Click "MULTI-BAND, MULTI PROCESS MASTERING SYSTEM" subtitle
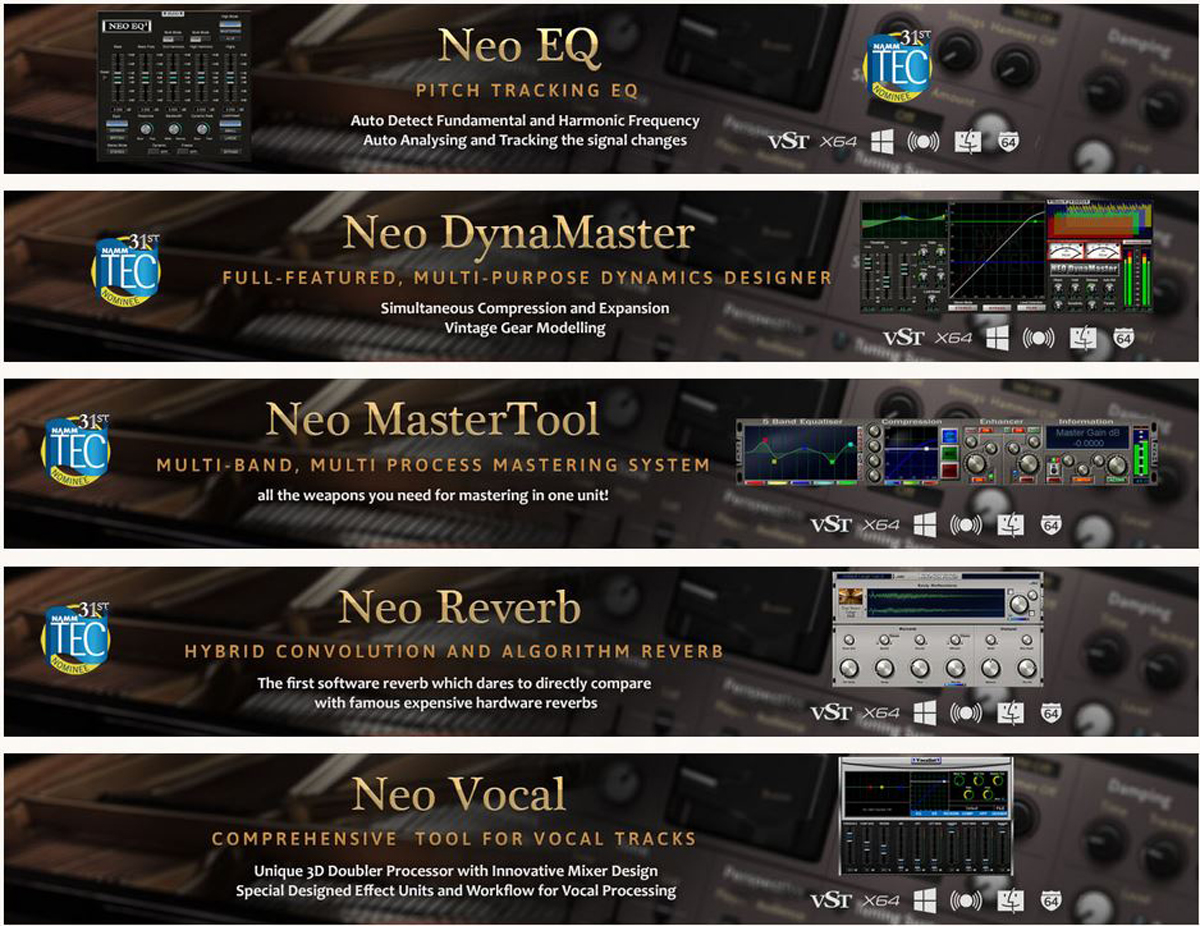Screen dimensions: 1200x926 click(433, 465)
